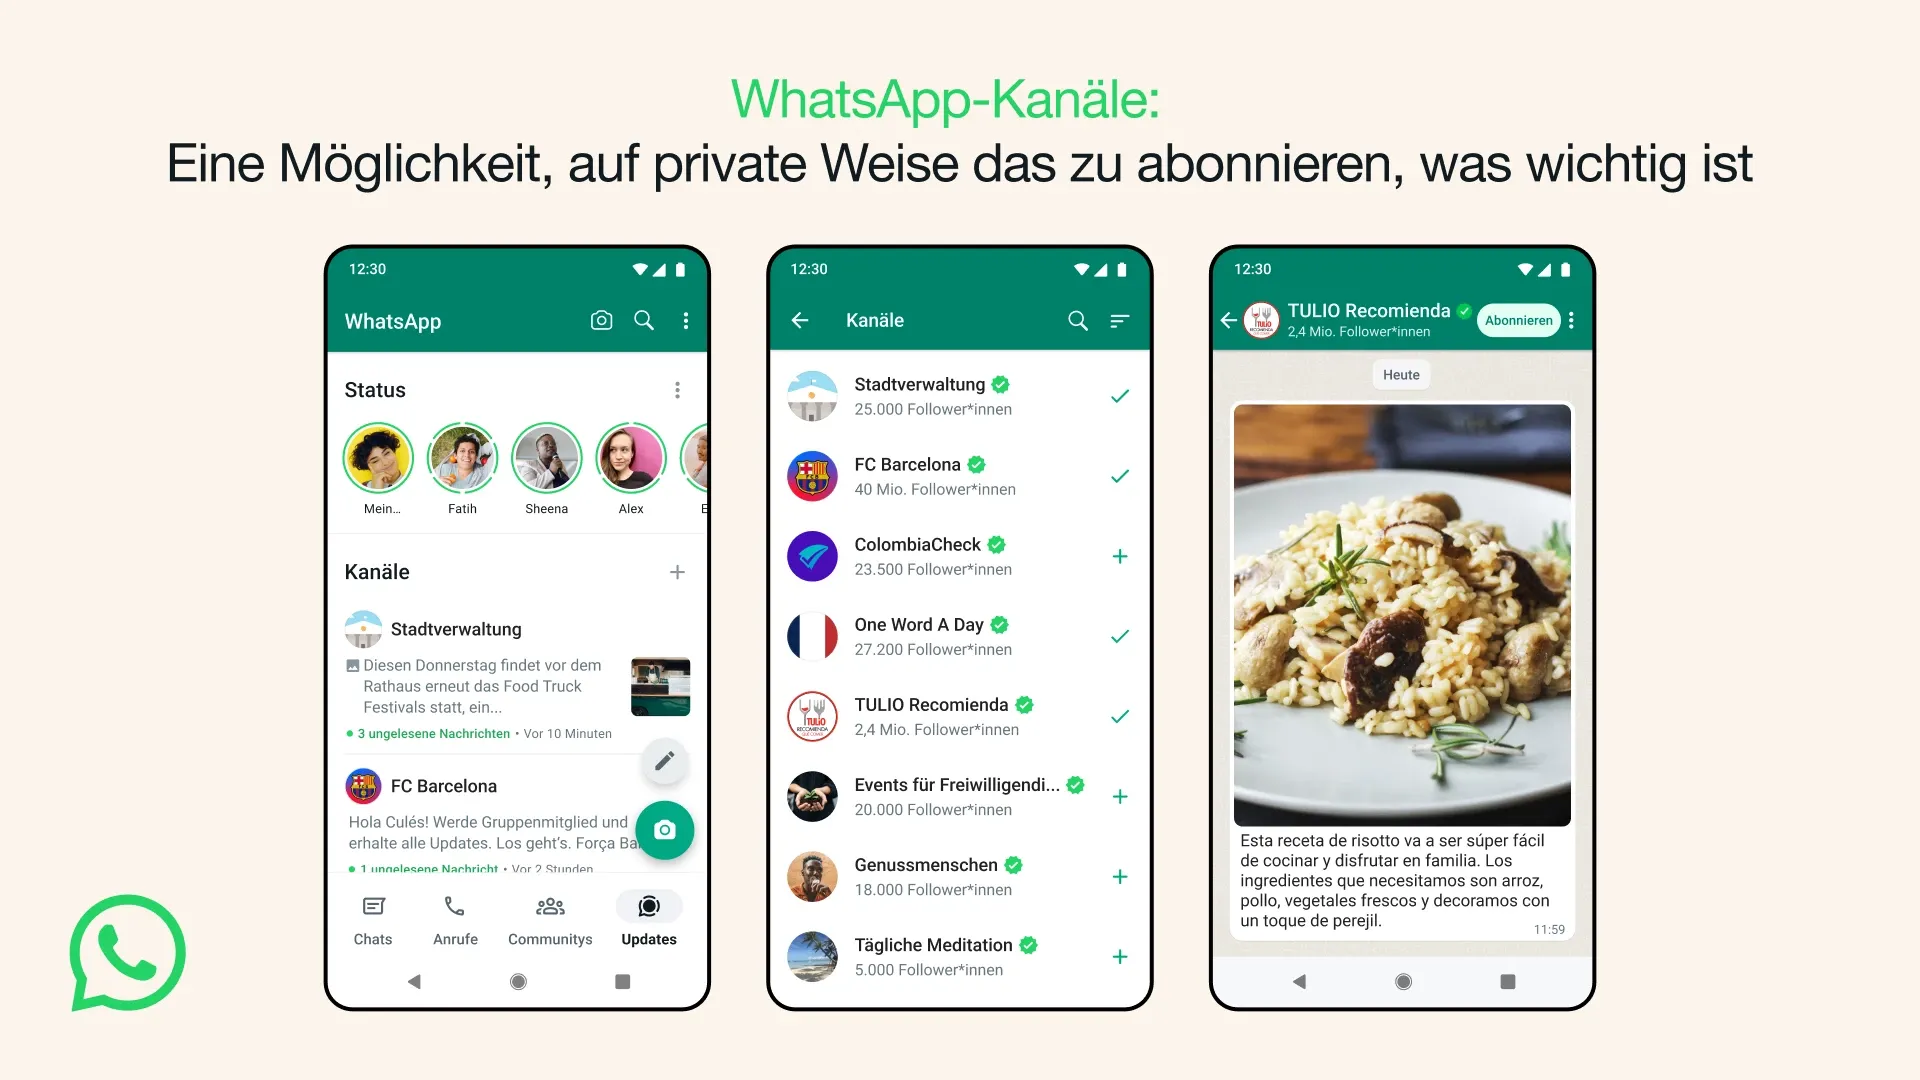Tap the search icon in Kanäle screen
Viewport: 1920px width, 1080px height.
[1079, 319]
